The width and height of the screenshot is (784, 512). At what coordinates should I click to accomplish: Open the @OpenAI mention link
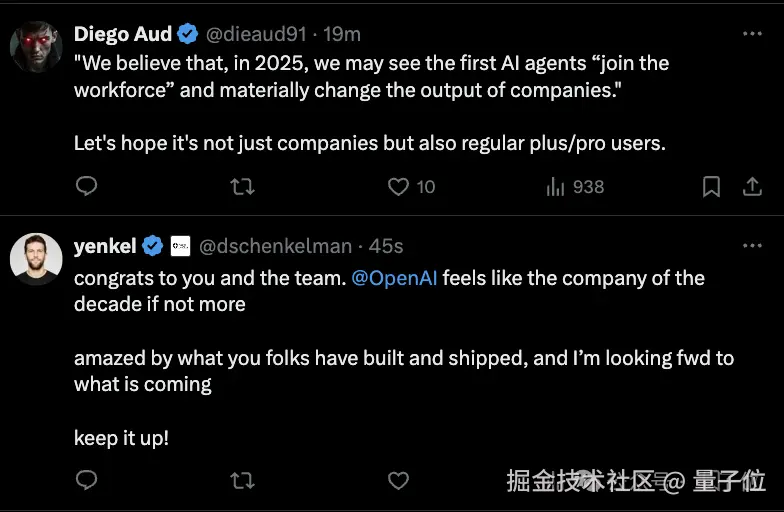coord(394,278)
